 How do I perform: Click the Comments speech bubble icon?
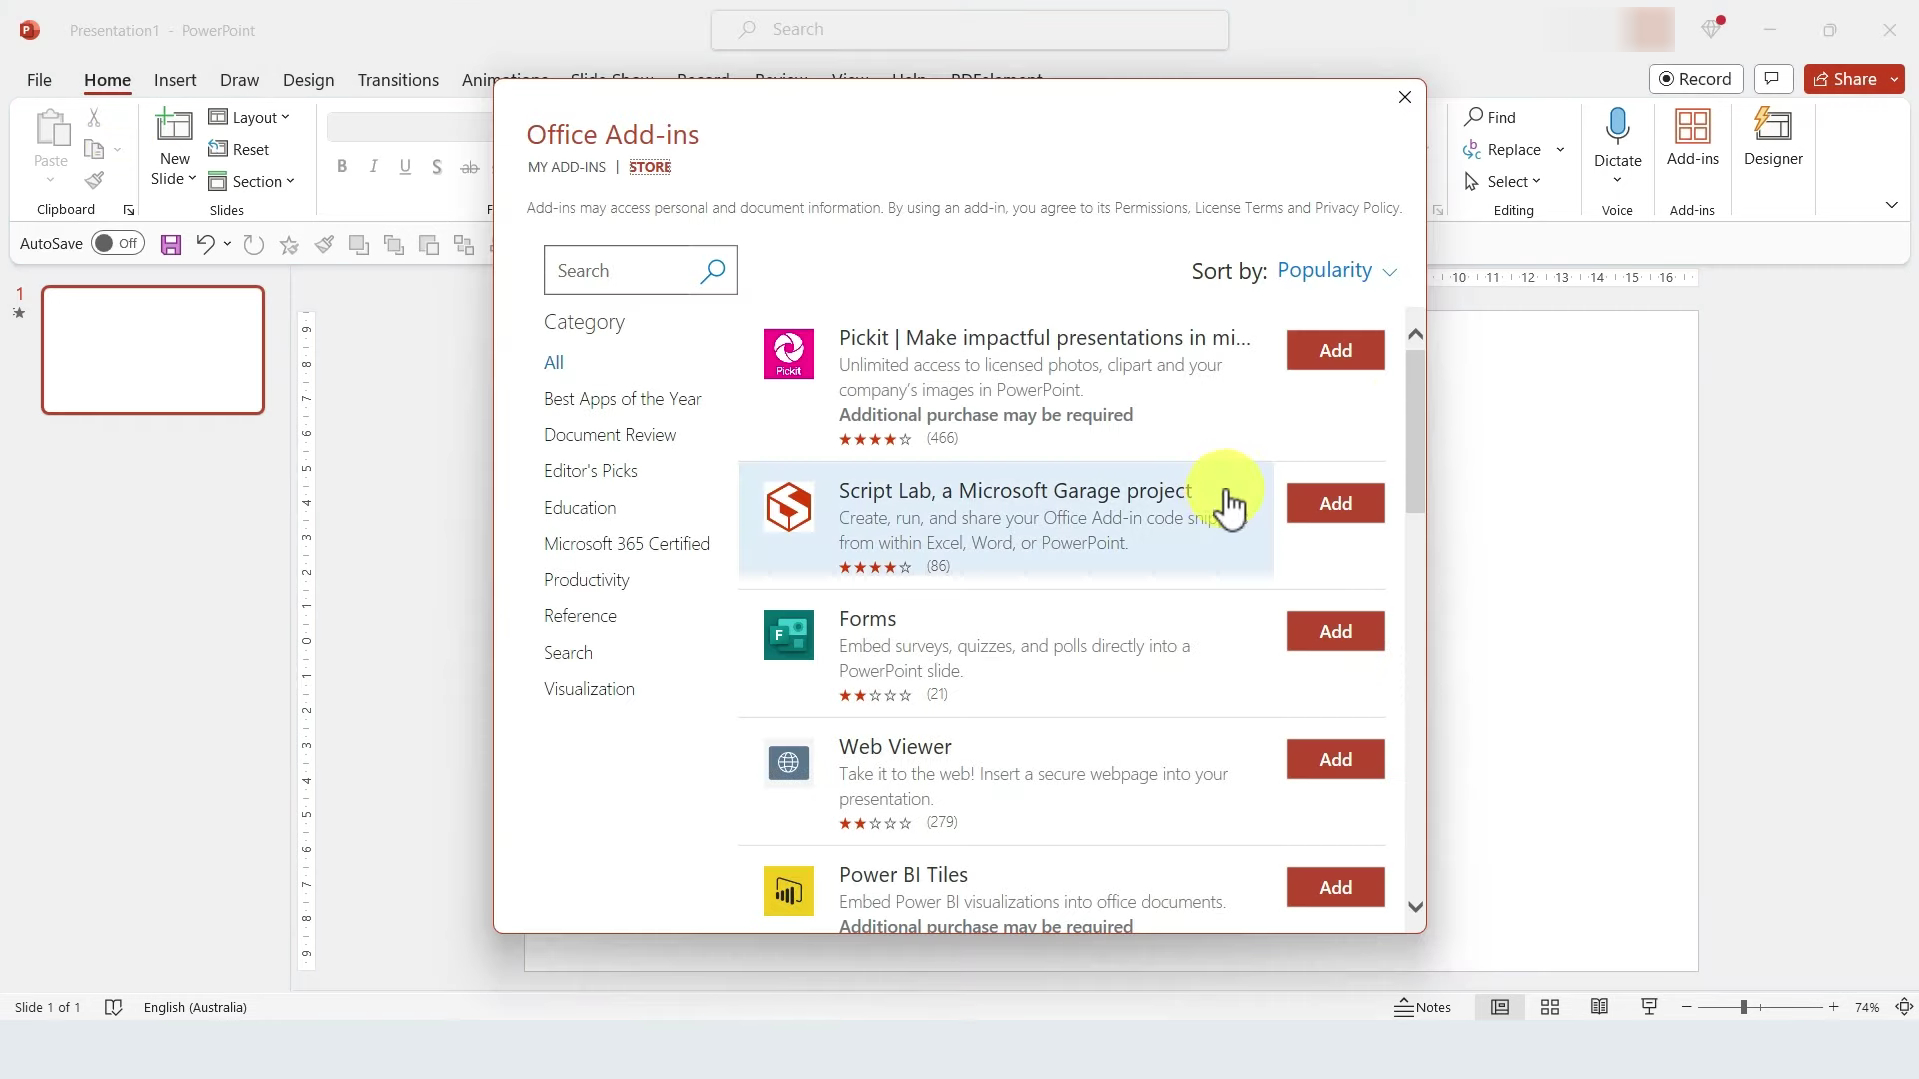coord(1772,79)
